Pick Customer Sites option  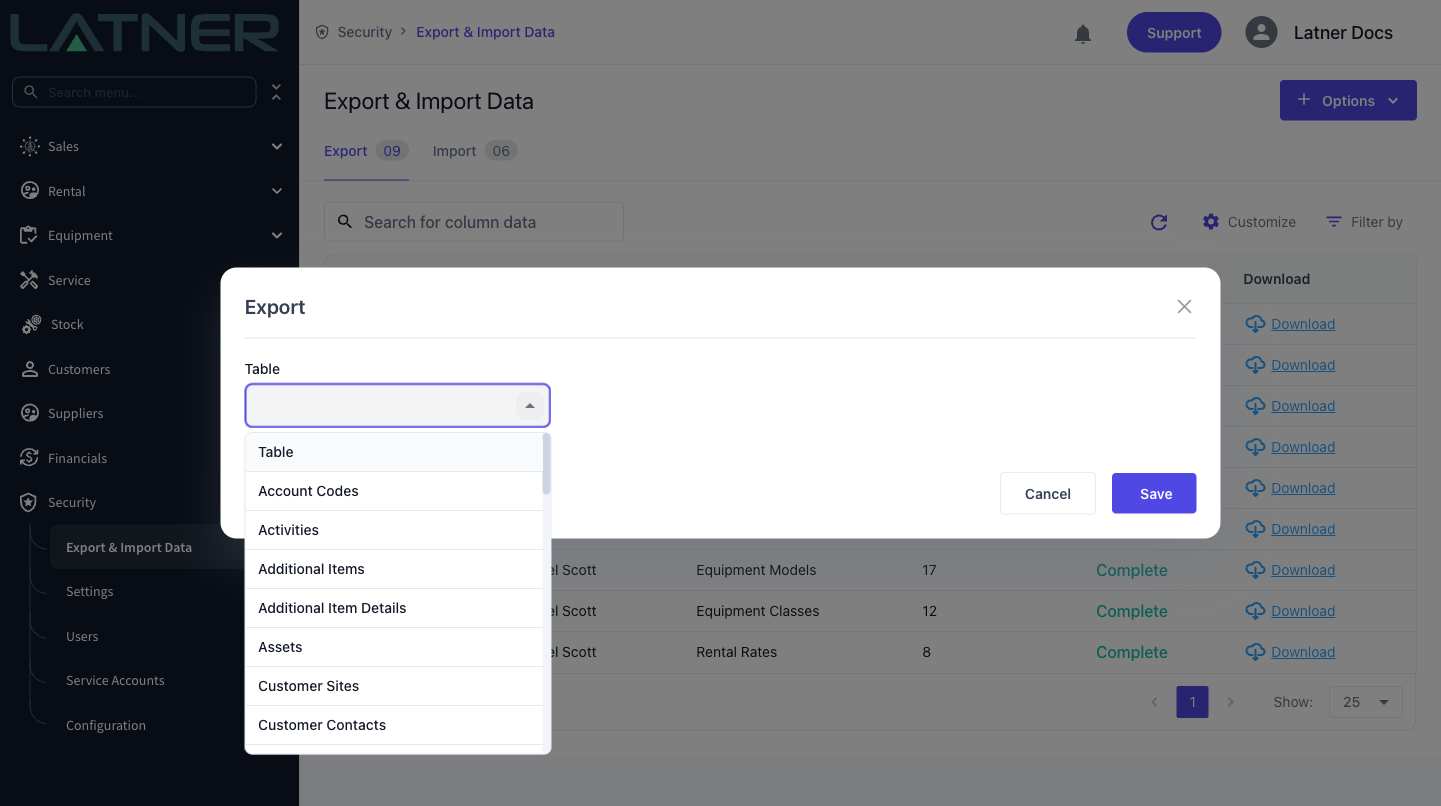[x=394, y=686]
